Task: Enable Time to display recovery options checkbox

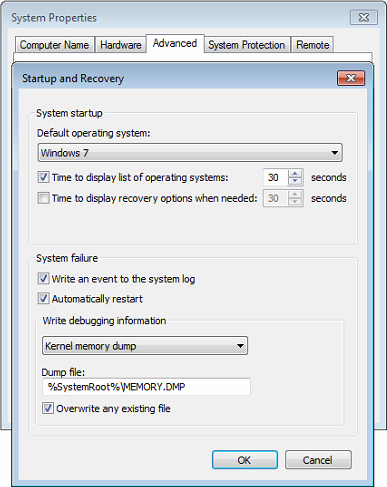Action: (x=43, y=198)
